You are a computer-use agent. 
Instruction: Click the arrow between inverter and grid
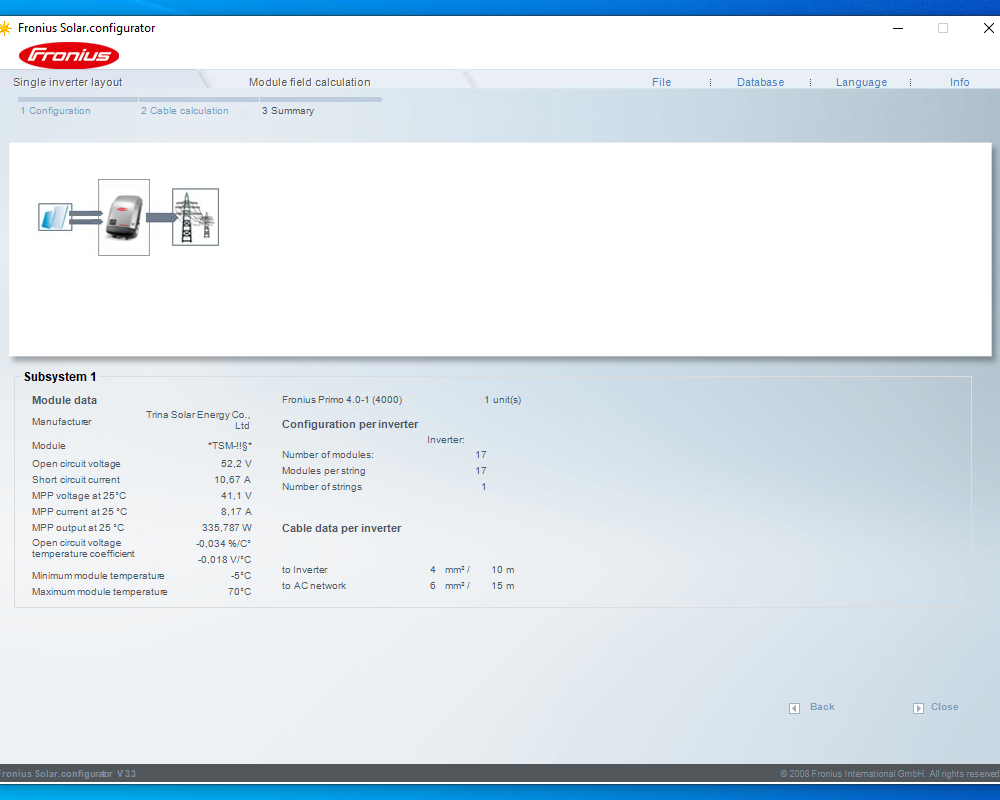(x=160, y=217)
